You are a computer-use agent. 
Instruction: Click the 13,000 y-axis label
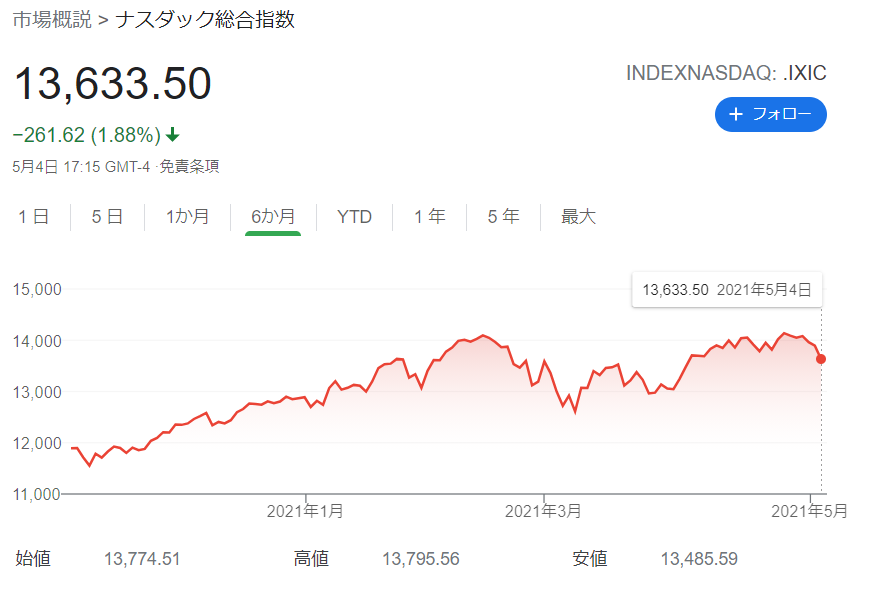37,392
